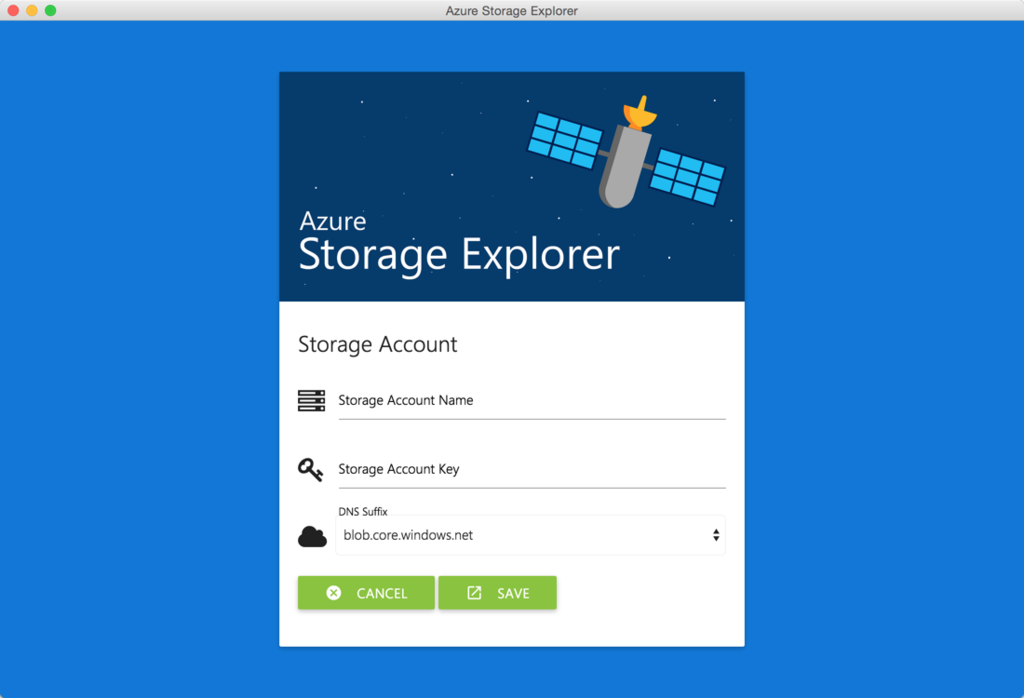The height and width of the screenshot is (698, 1024).
Task: Maximize the window with the green button
Action: (x=50, y=10)
